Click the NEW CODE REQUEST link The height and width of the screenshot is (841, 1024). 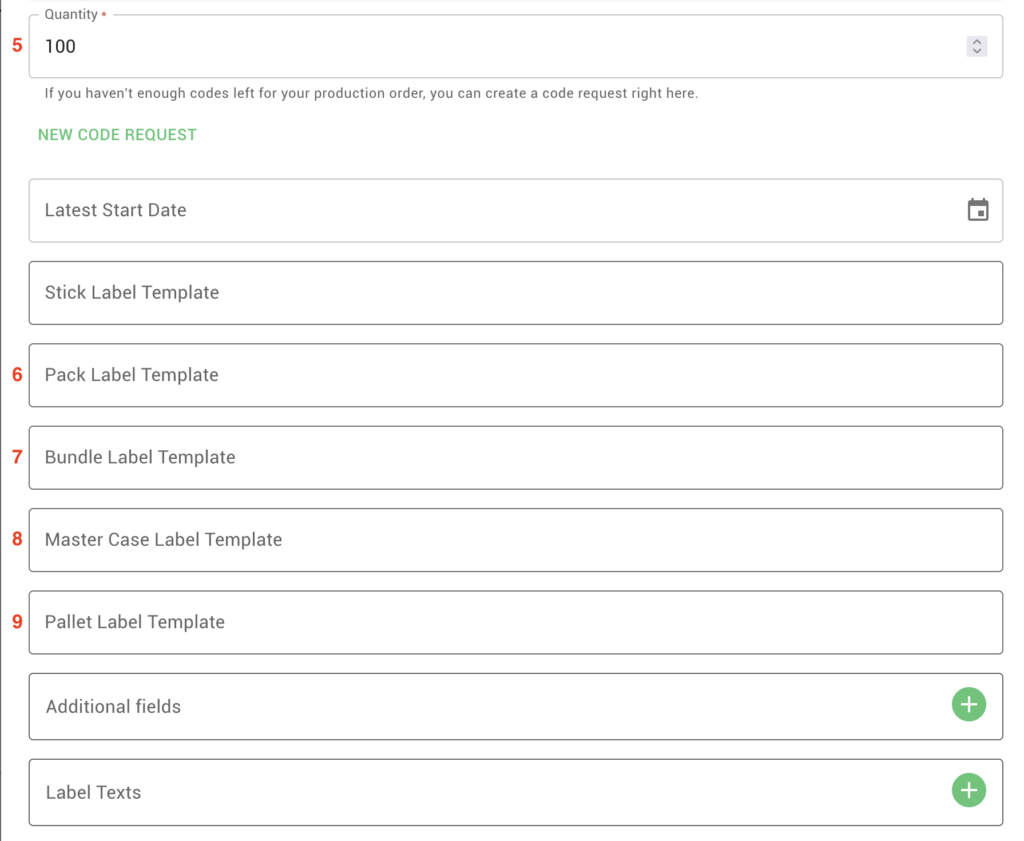(117, 135)
